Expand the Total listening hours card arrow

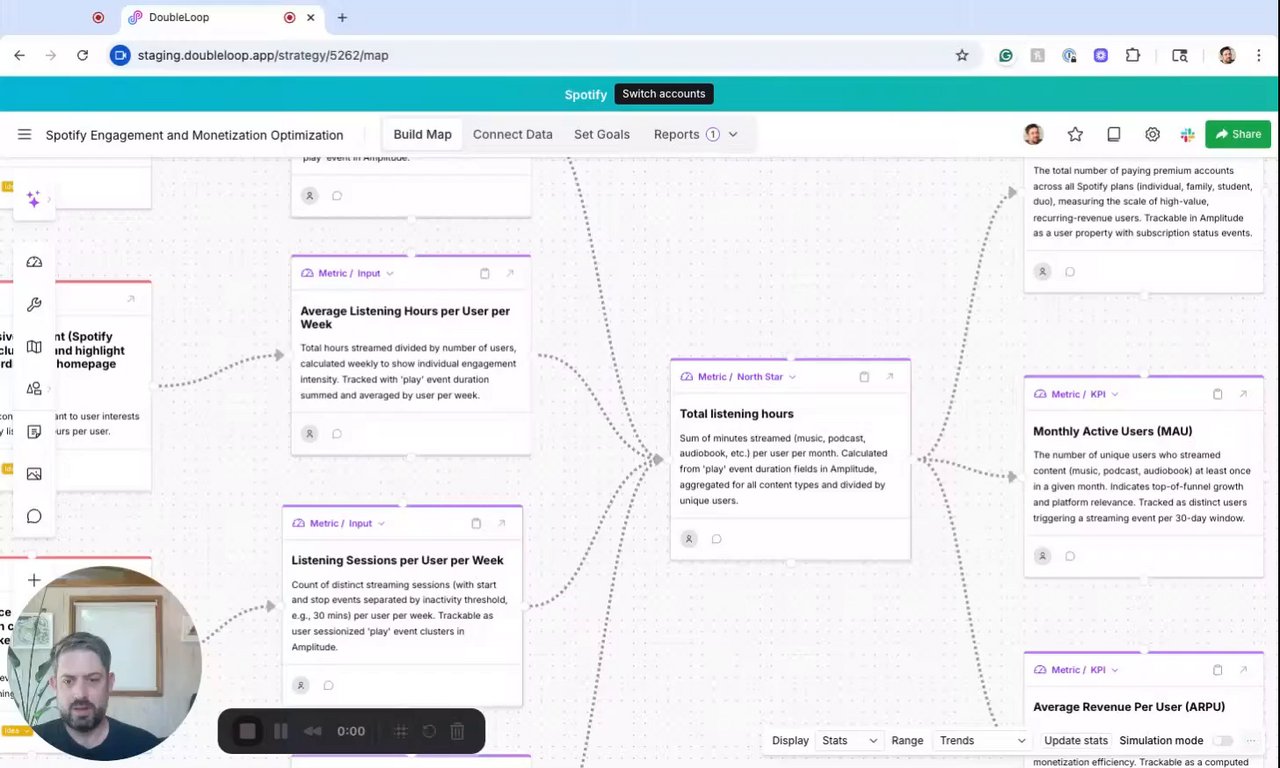coord(890,377)
